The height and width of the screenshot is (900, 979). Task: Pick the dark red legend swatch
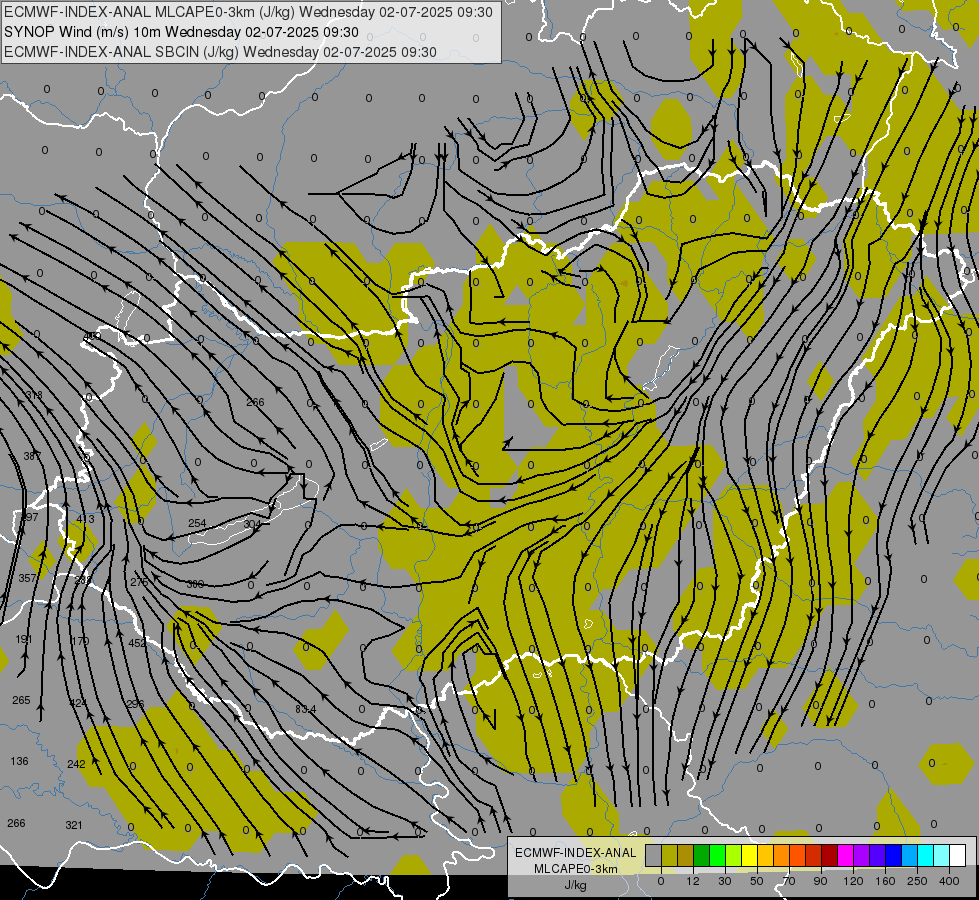pos(829,855)
